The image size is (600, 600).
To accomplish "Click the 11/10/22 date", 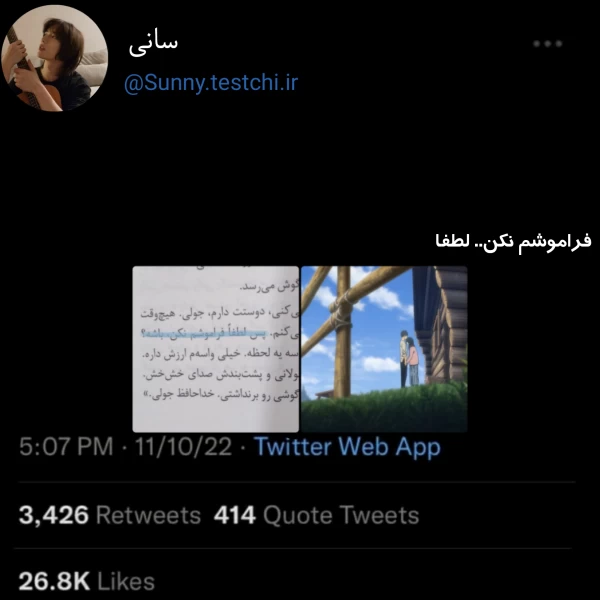I will tap(183, 447).
